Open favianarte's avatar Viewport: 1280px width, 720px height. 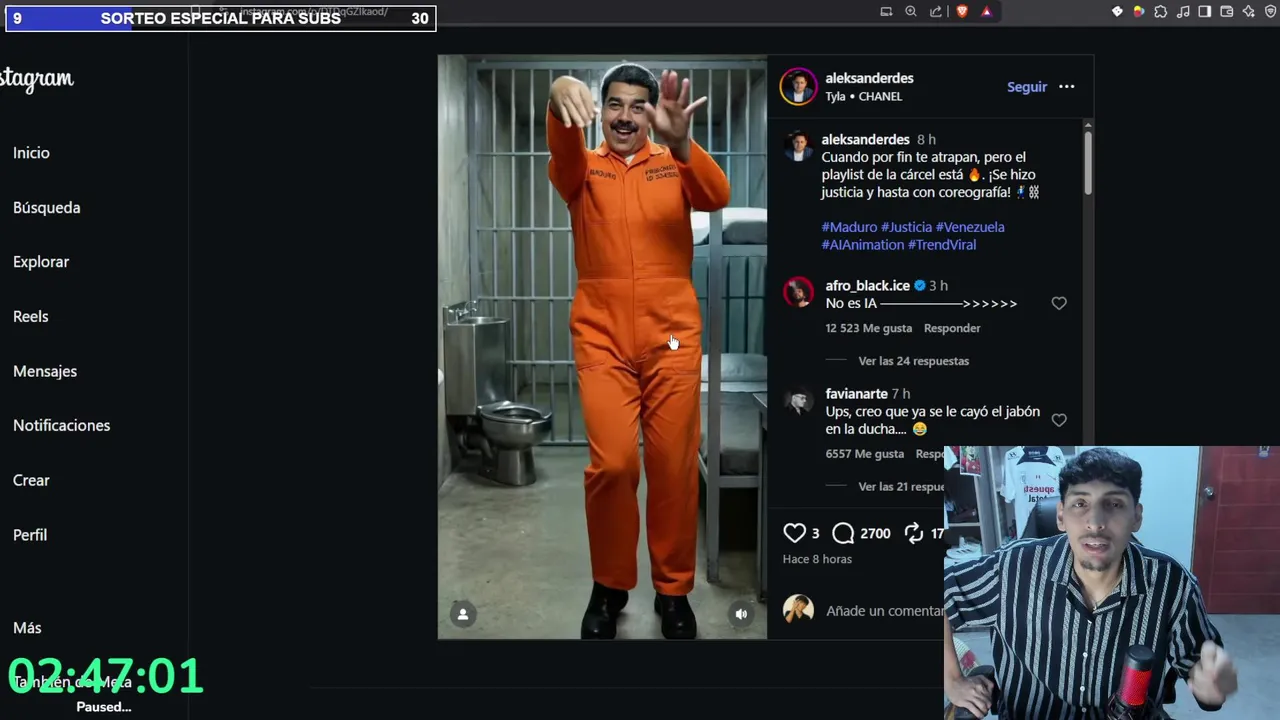click(798, 400)
